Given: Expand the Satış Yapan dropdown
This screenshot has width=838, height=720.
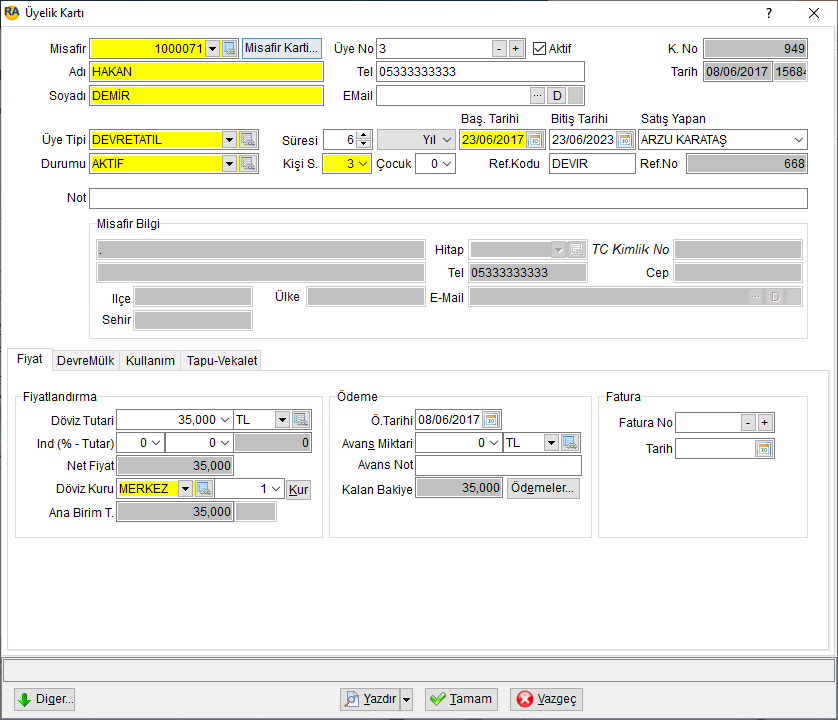Looking at the screenshot, I should point(798,140).
